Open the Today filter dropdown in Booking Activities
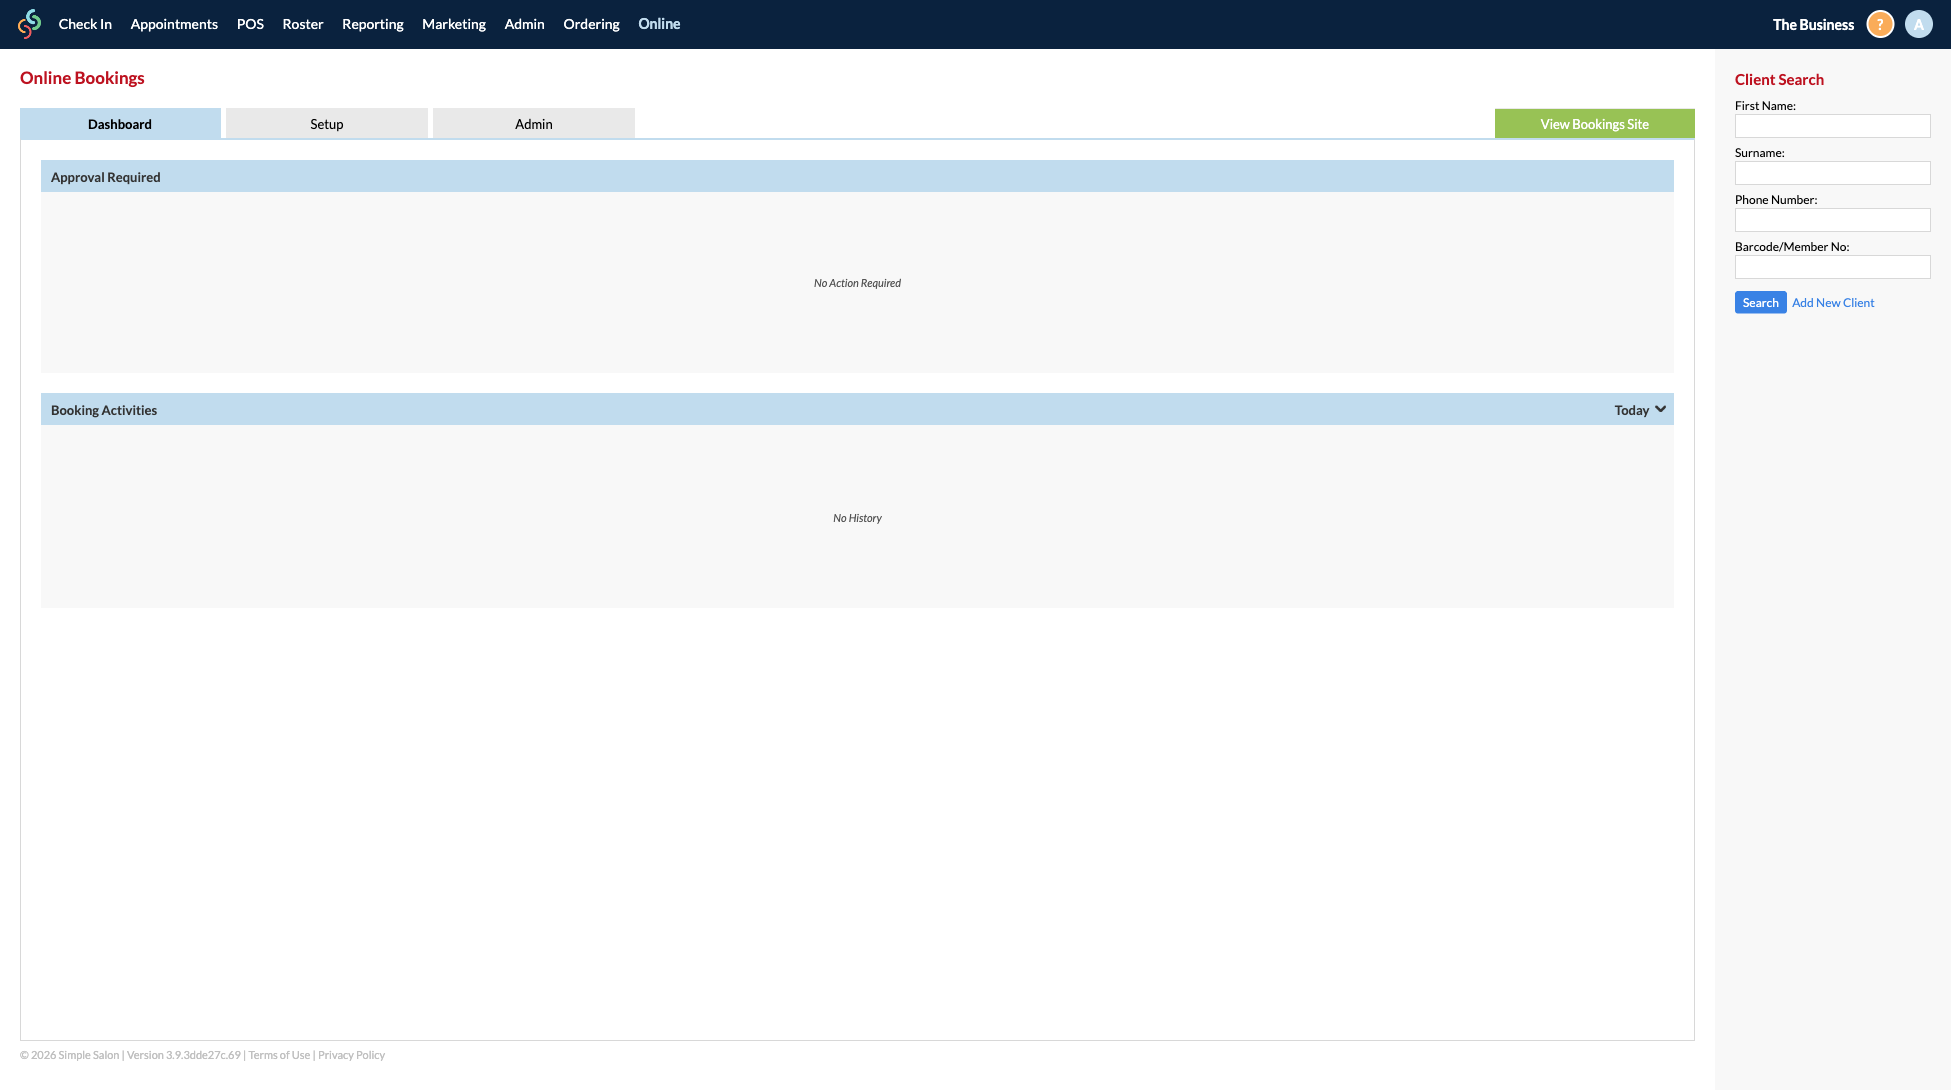The image size is (1951, 1090). pyautogui.click(x=1638, y=409)
